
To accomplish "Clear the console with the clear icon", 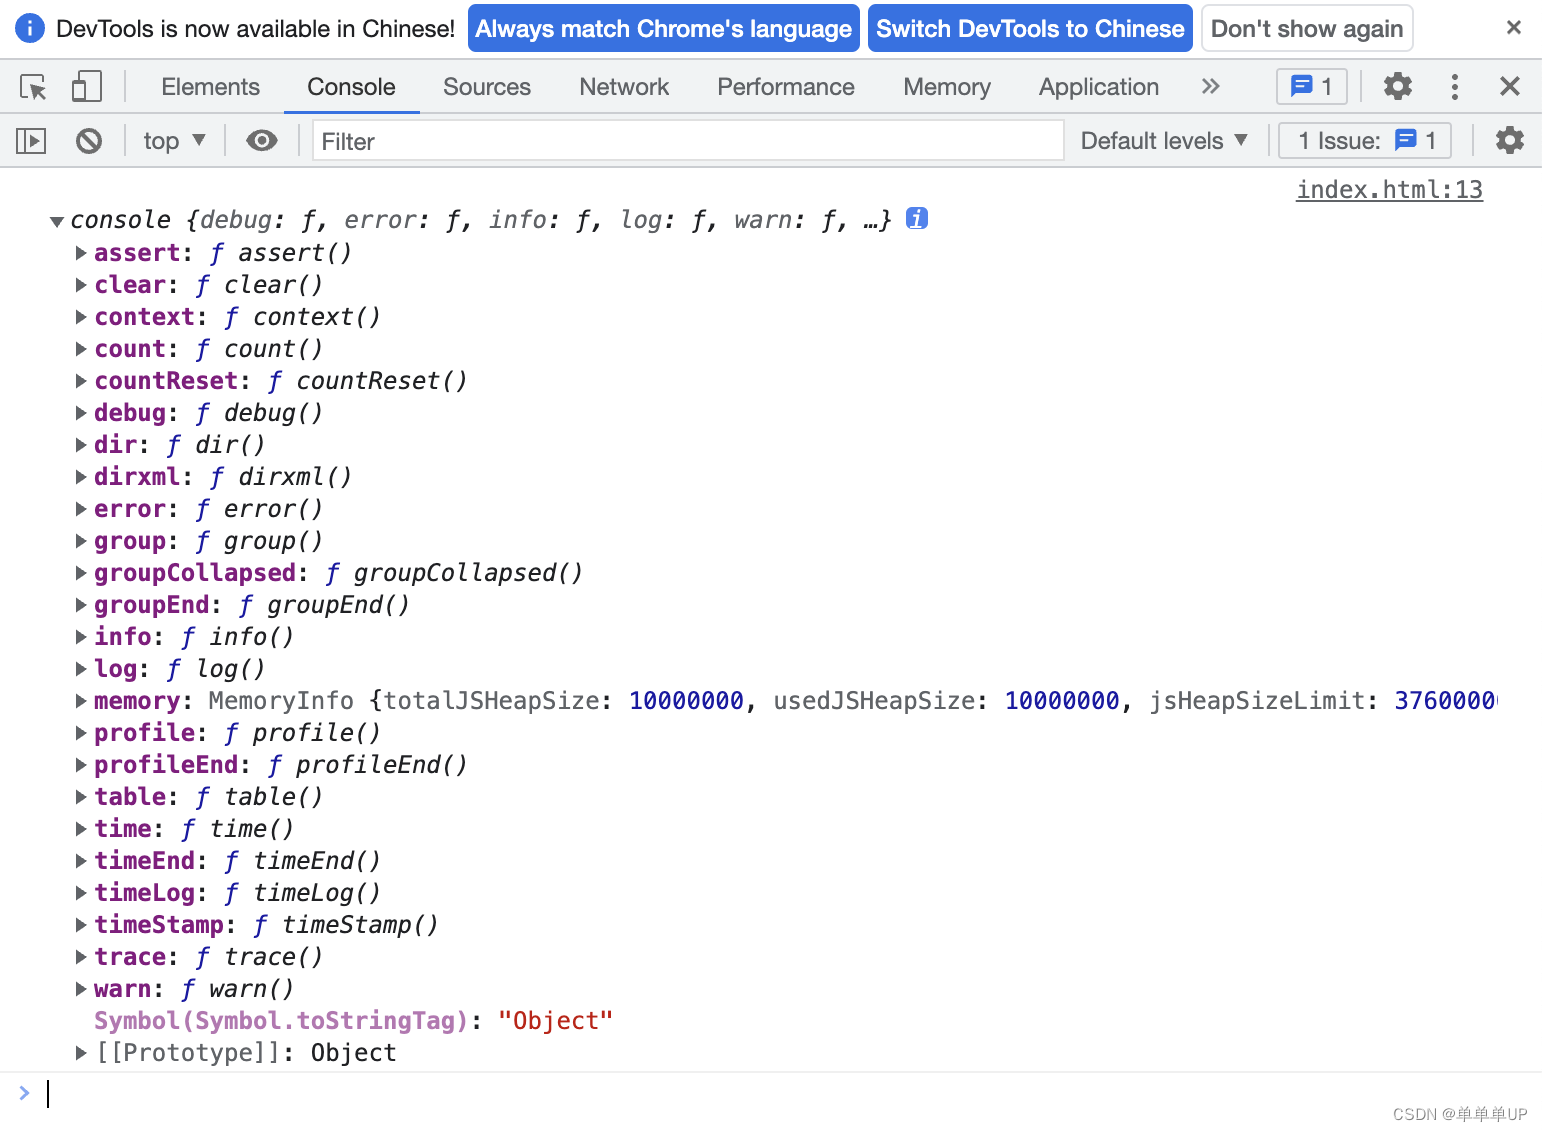I will 89,141.
